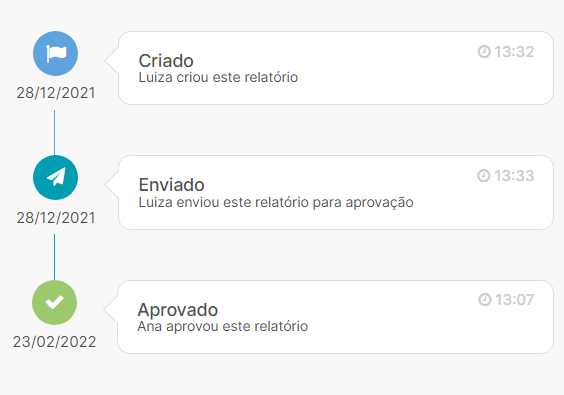Click the clock icon beside 13:33
564x395 pixels.
pos(484,176)
